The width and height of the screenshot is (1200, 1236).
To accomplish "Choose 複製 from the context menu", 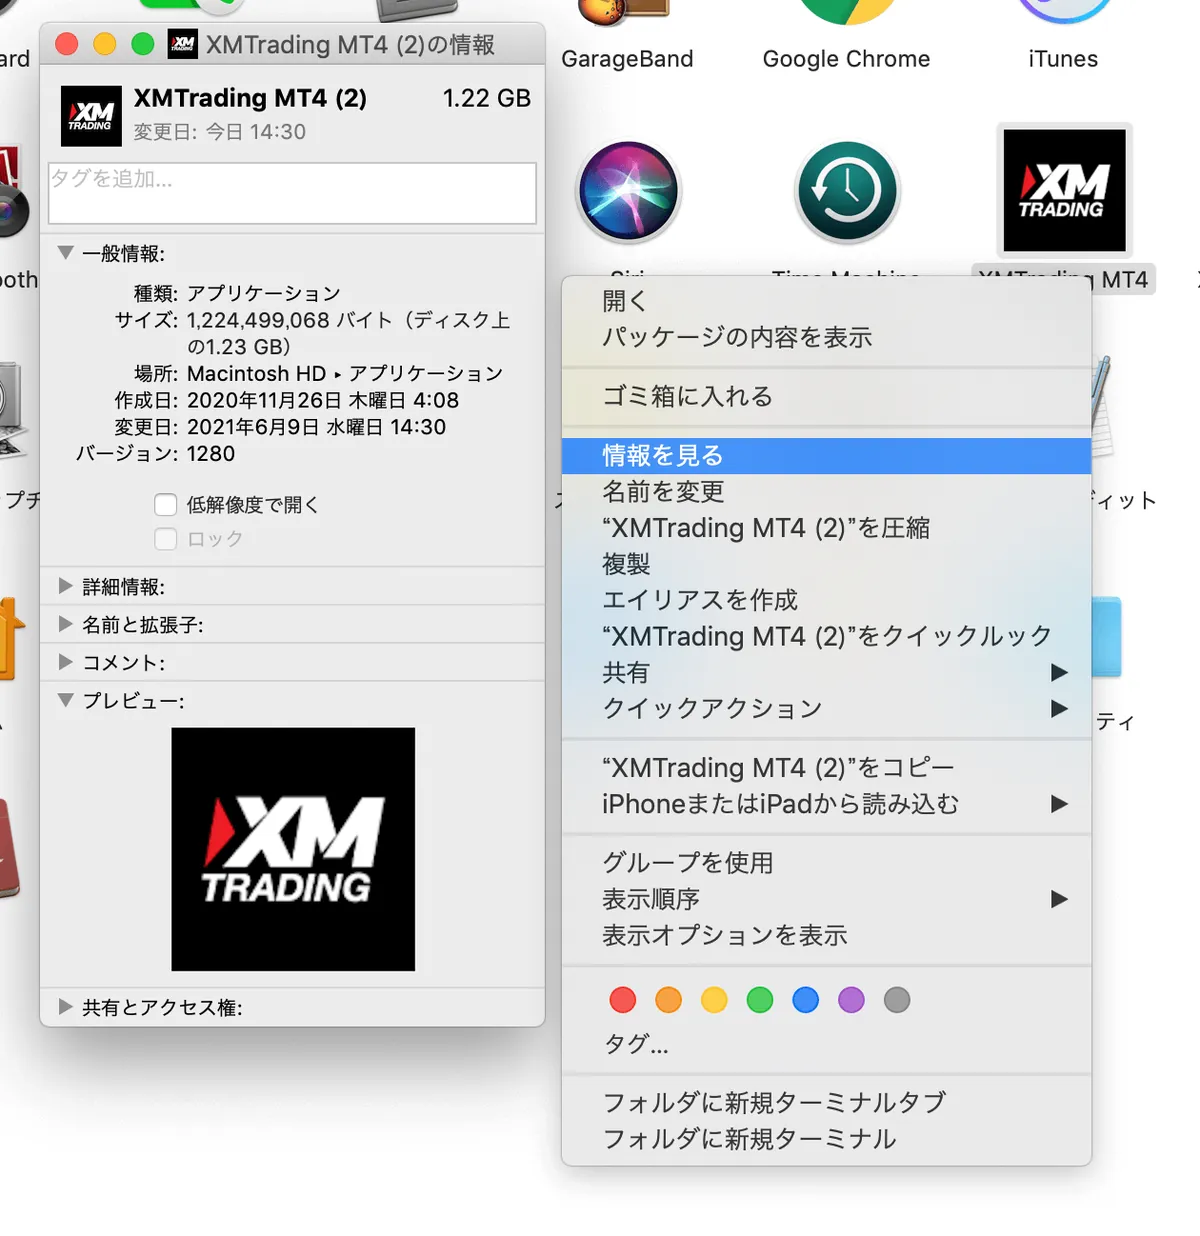I will click(x=826, y=564).
